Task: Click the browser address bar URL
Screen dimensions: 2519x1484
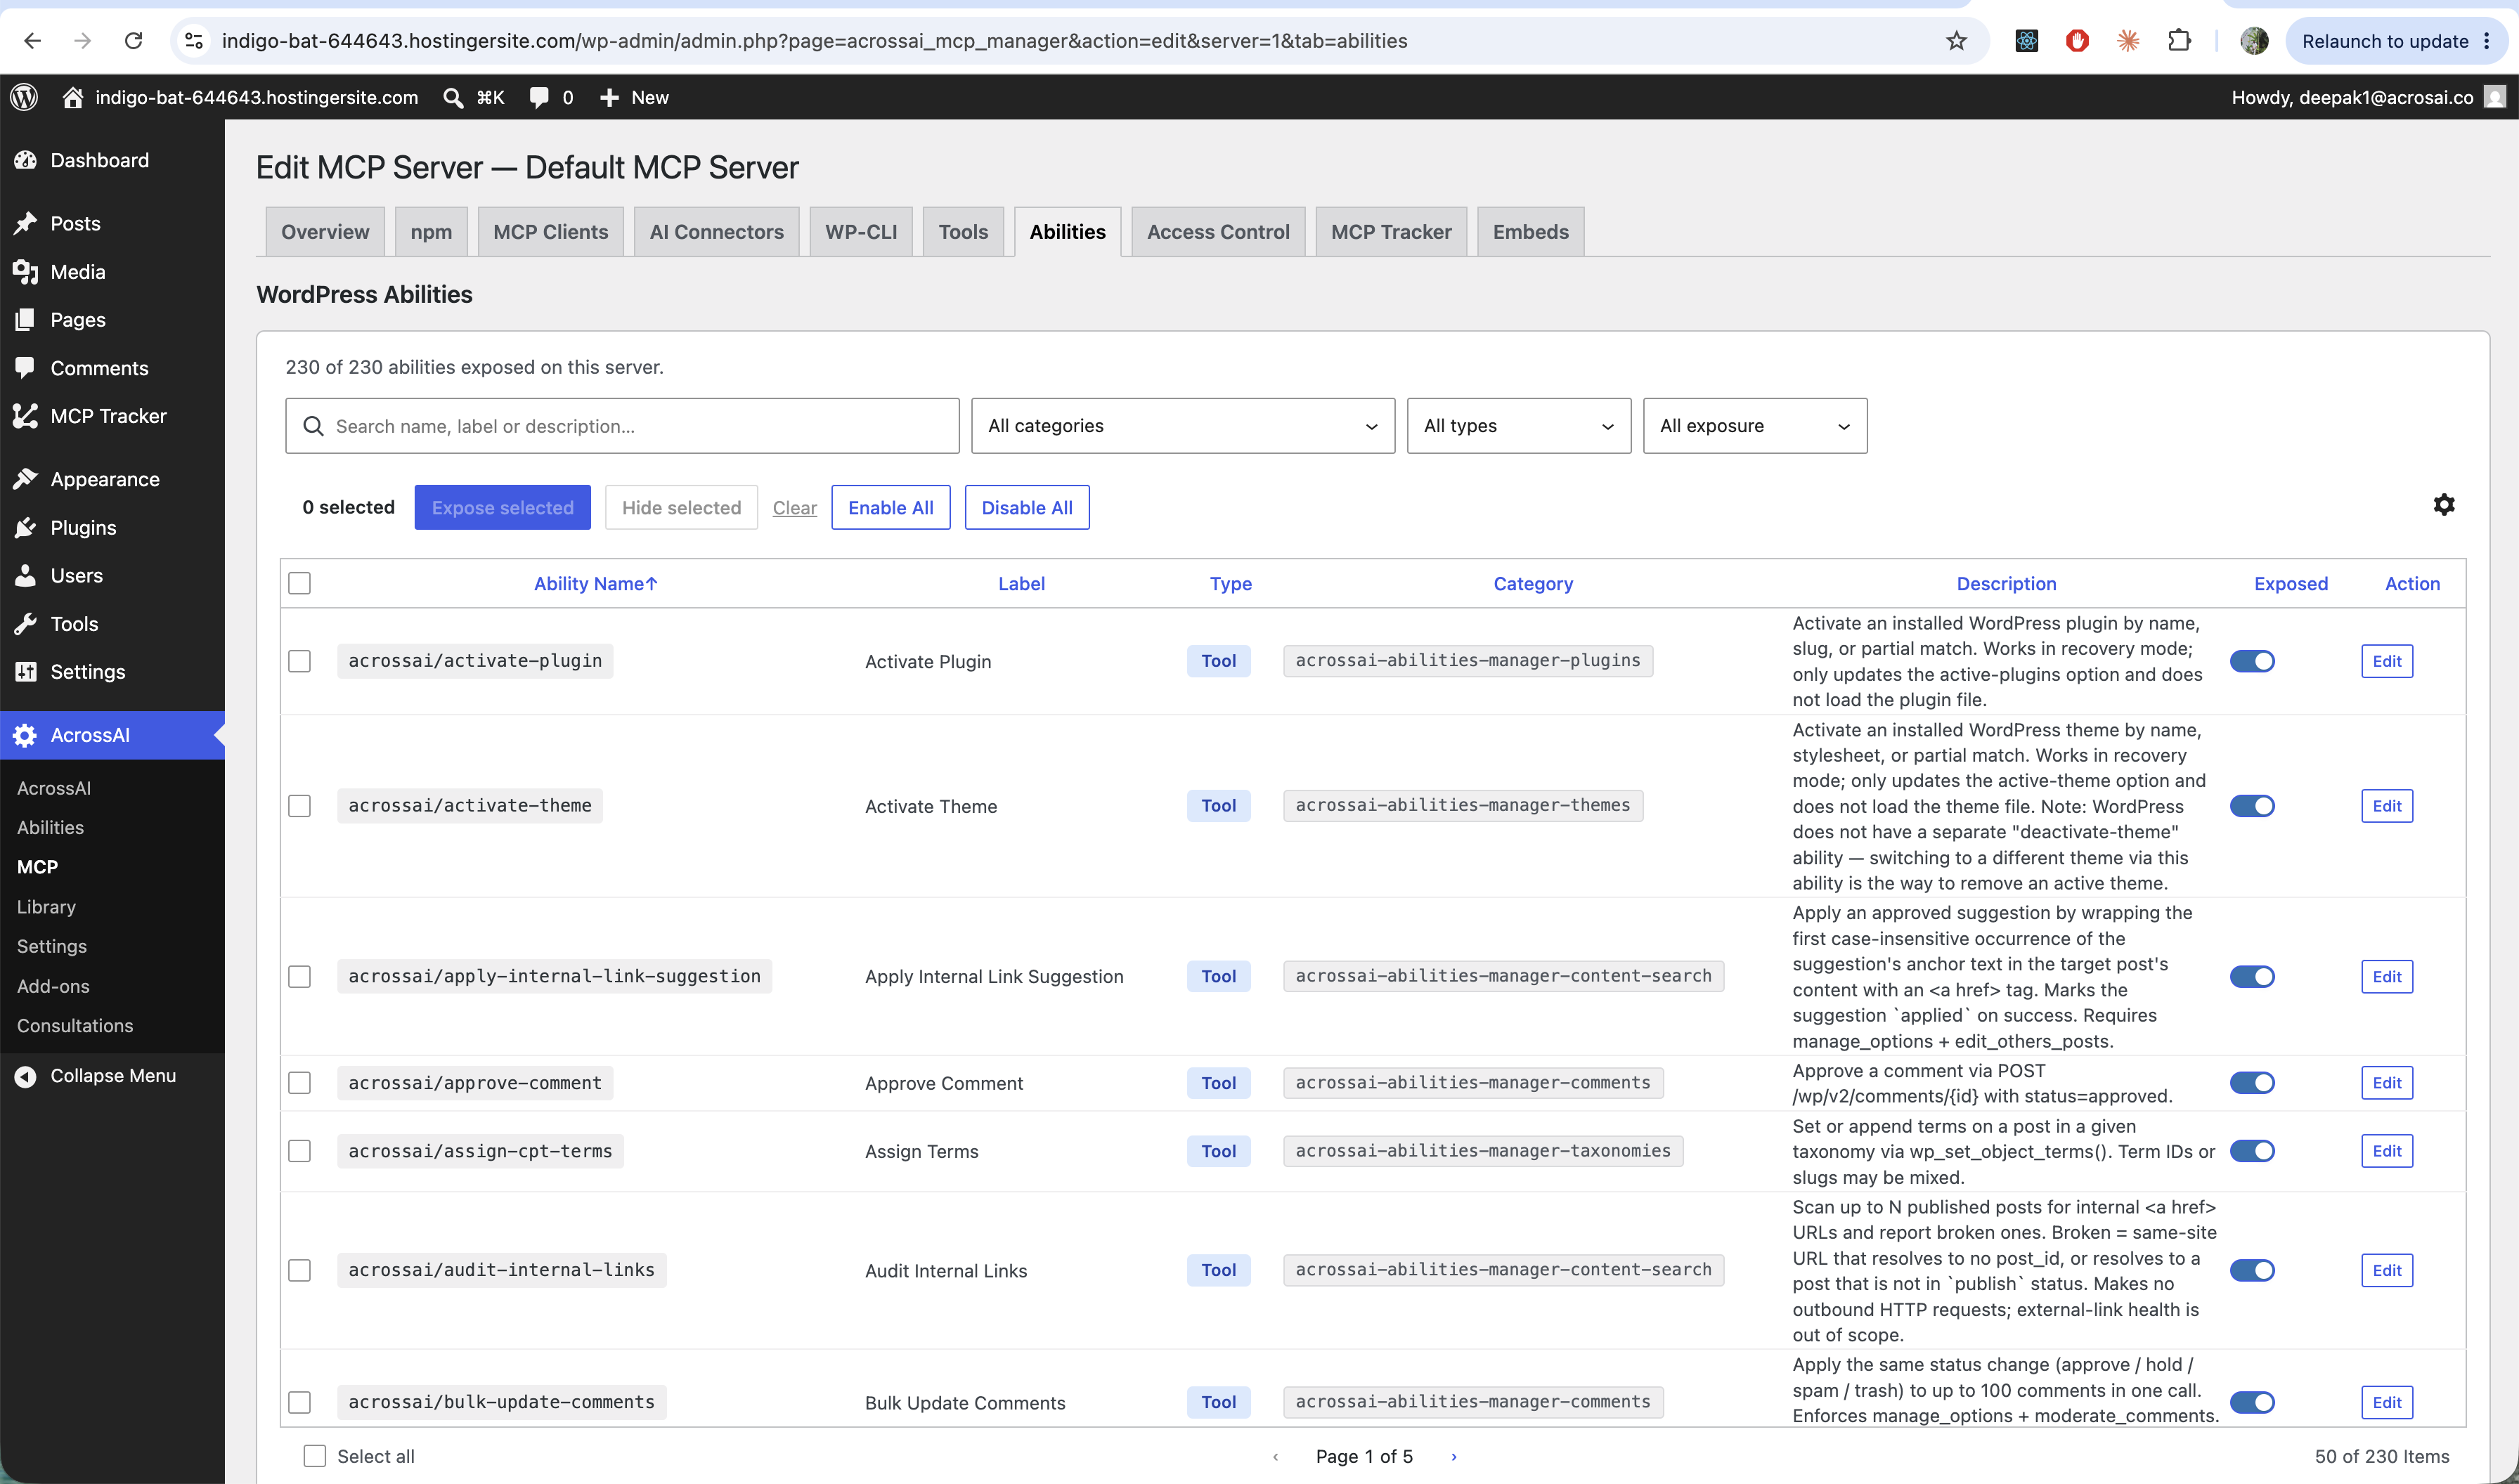Action: [814, 41]
